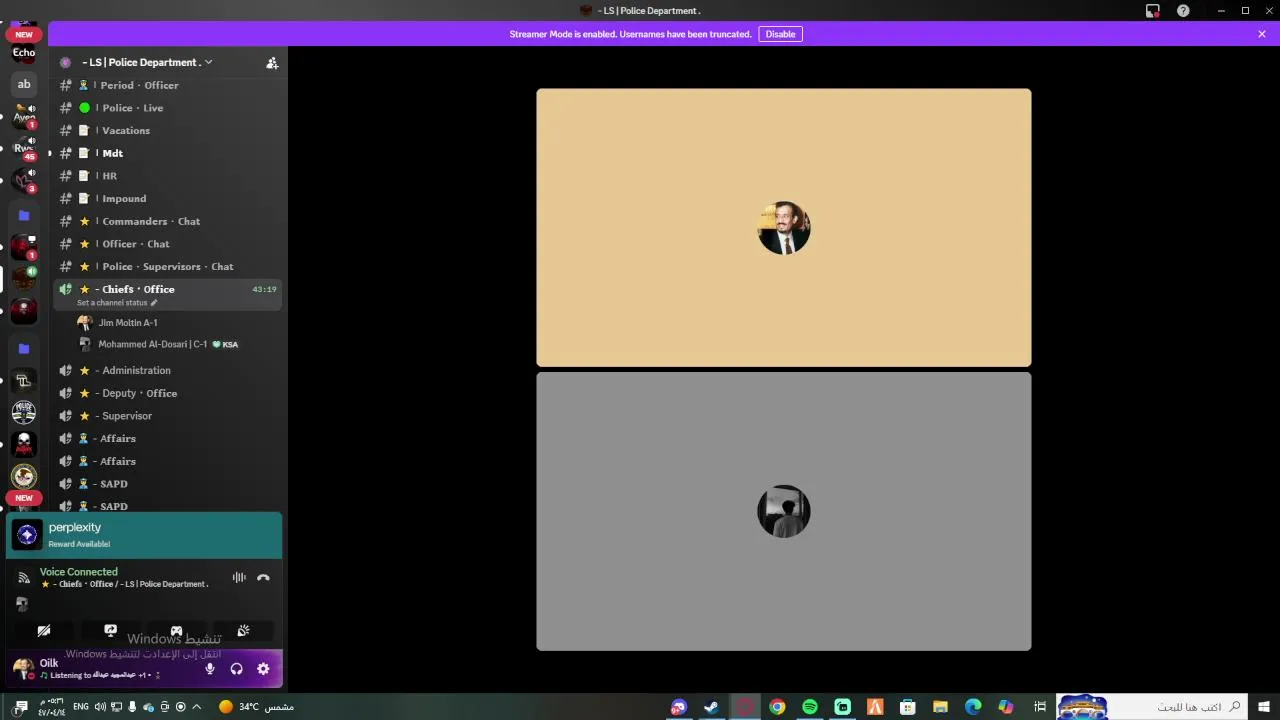The image size is (1280, 720).
Task: Open the Period · Officer channel
Action: pyautogui.click(x=167, y=85)
